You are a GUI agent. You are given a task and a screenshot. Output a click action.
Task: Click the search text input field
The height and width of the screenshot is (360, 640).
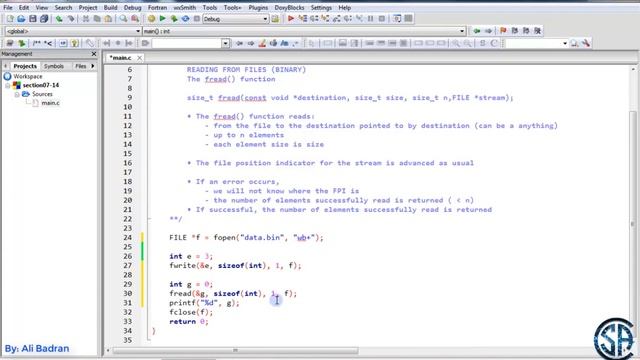click(186, 44)
